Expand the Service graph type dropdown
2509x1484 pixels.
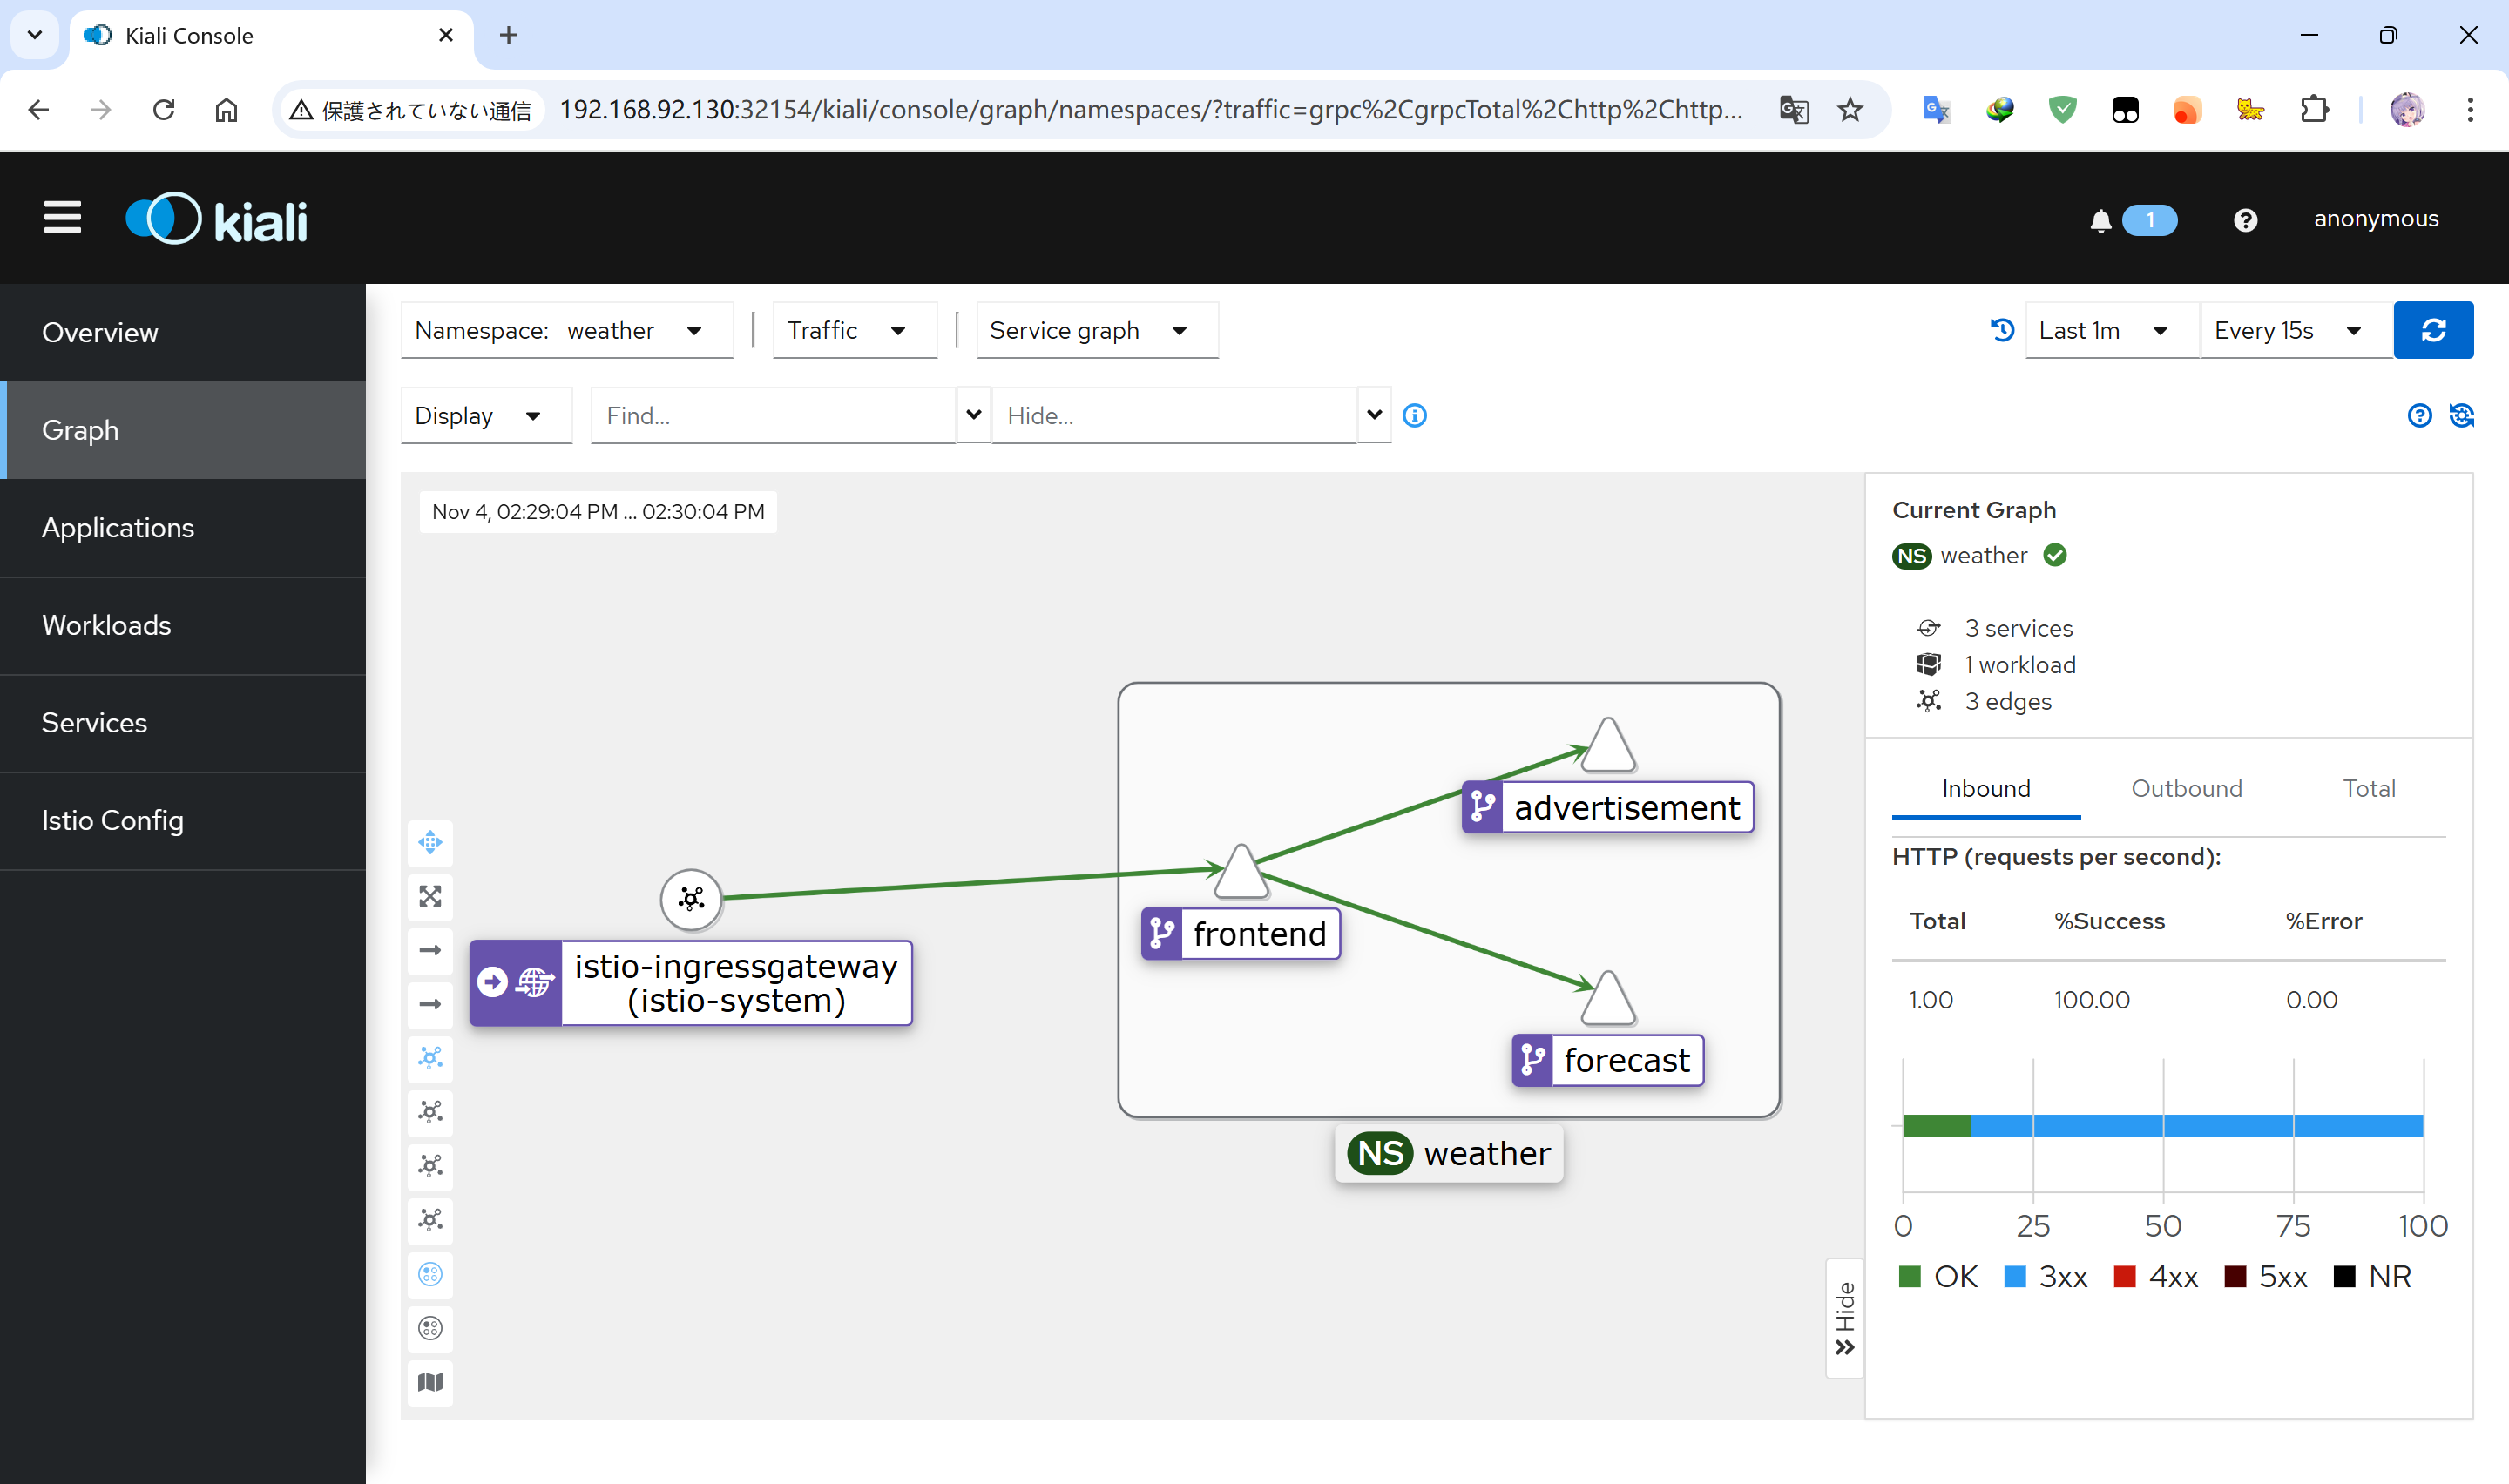tap(1088, 330)
